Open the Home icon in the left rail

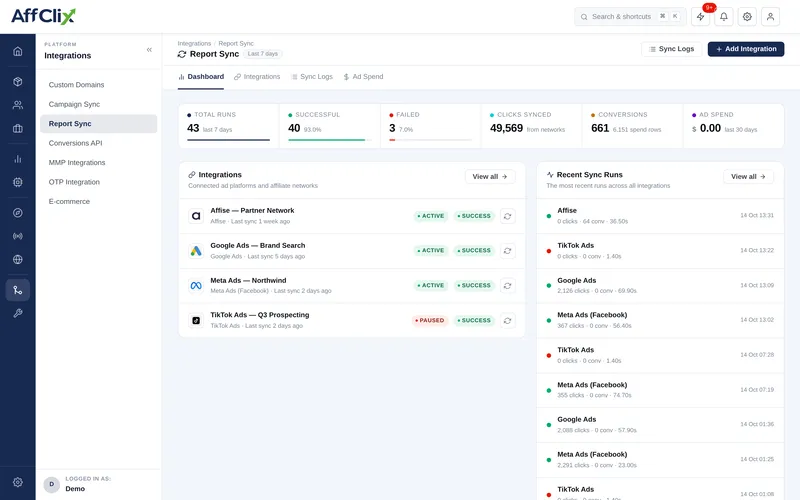[x=17, y=51]
